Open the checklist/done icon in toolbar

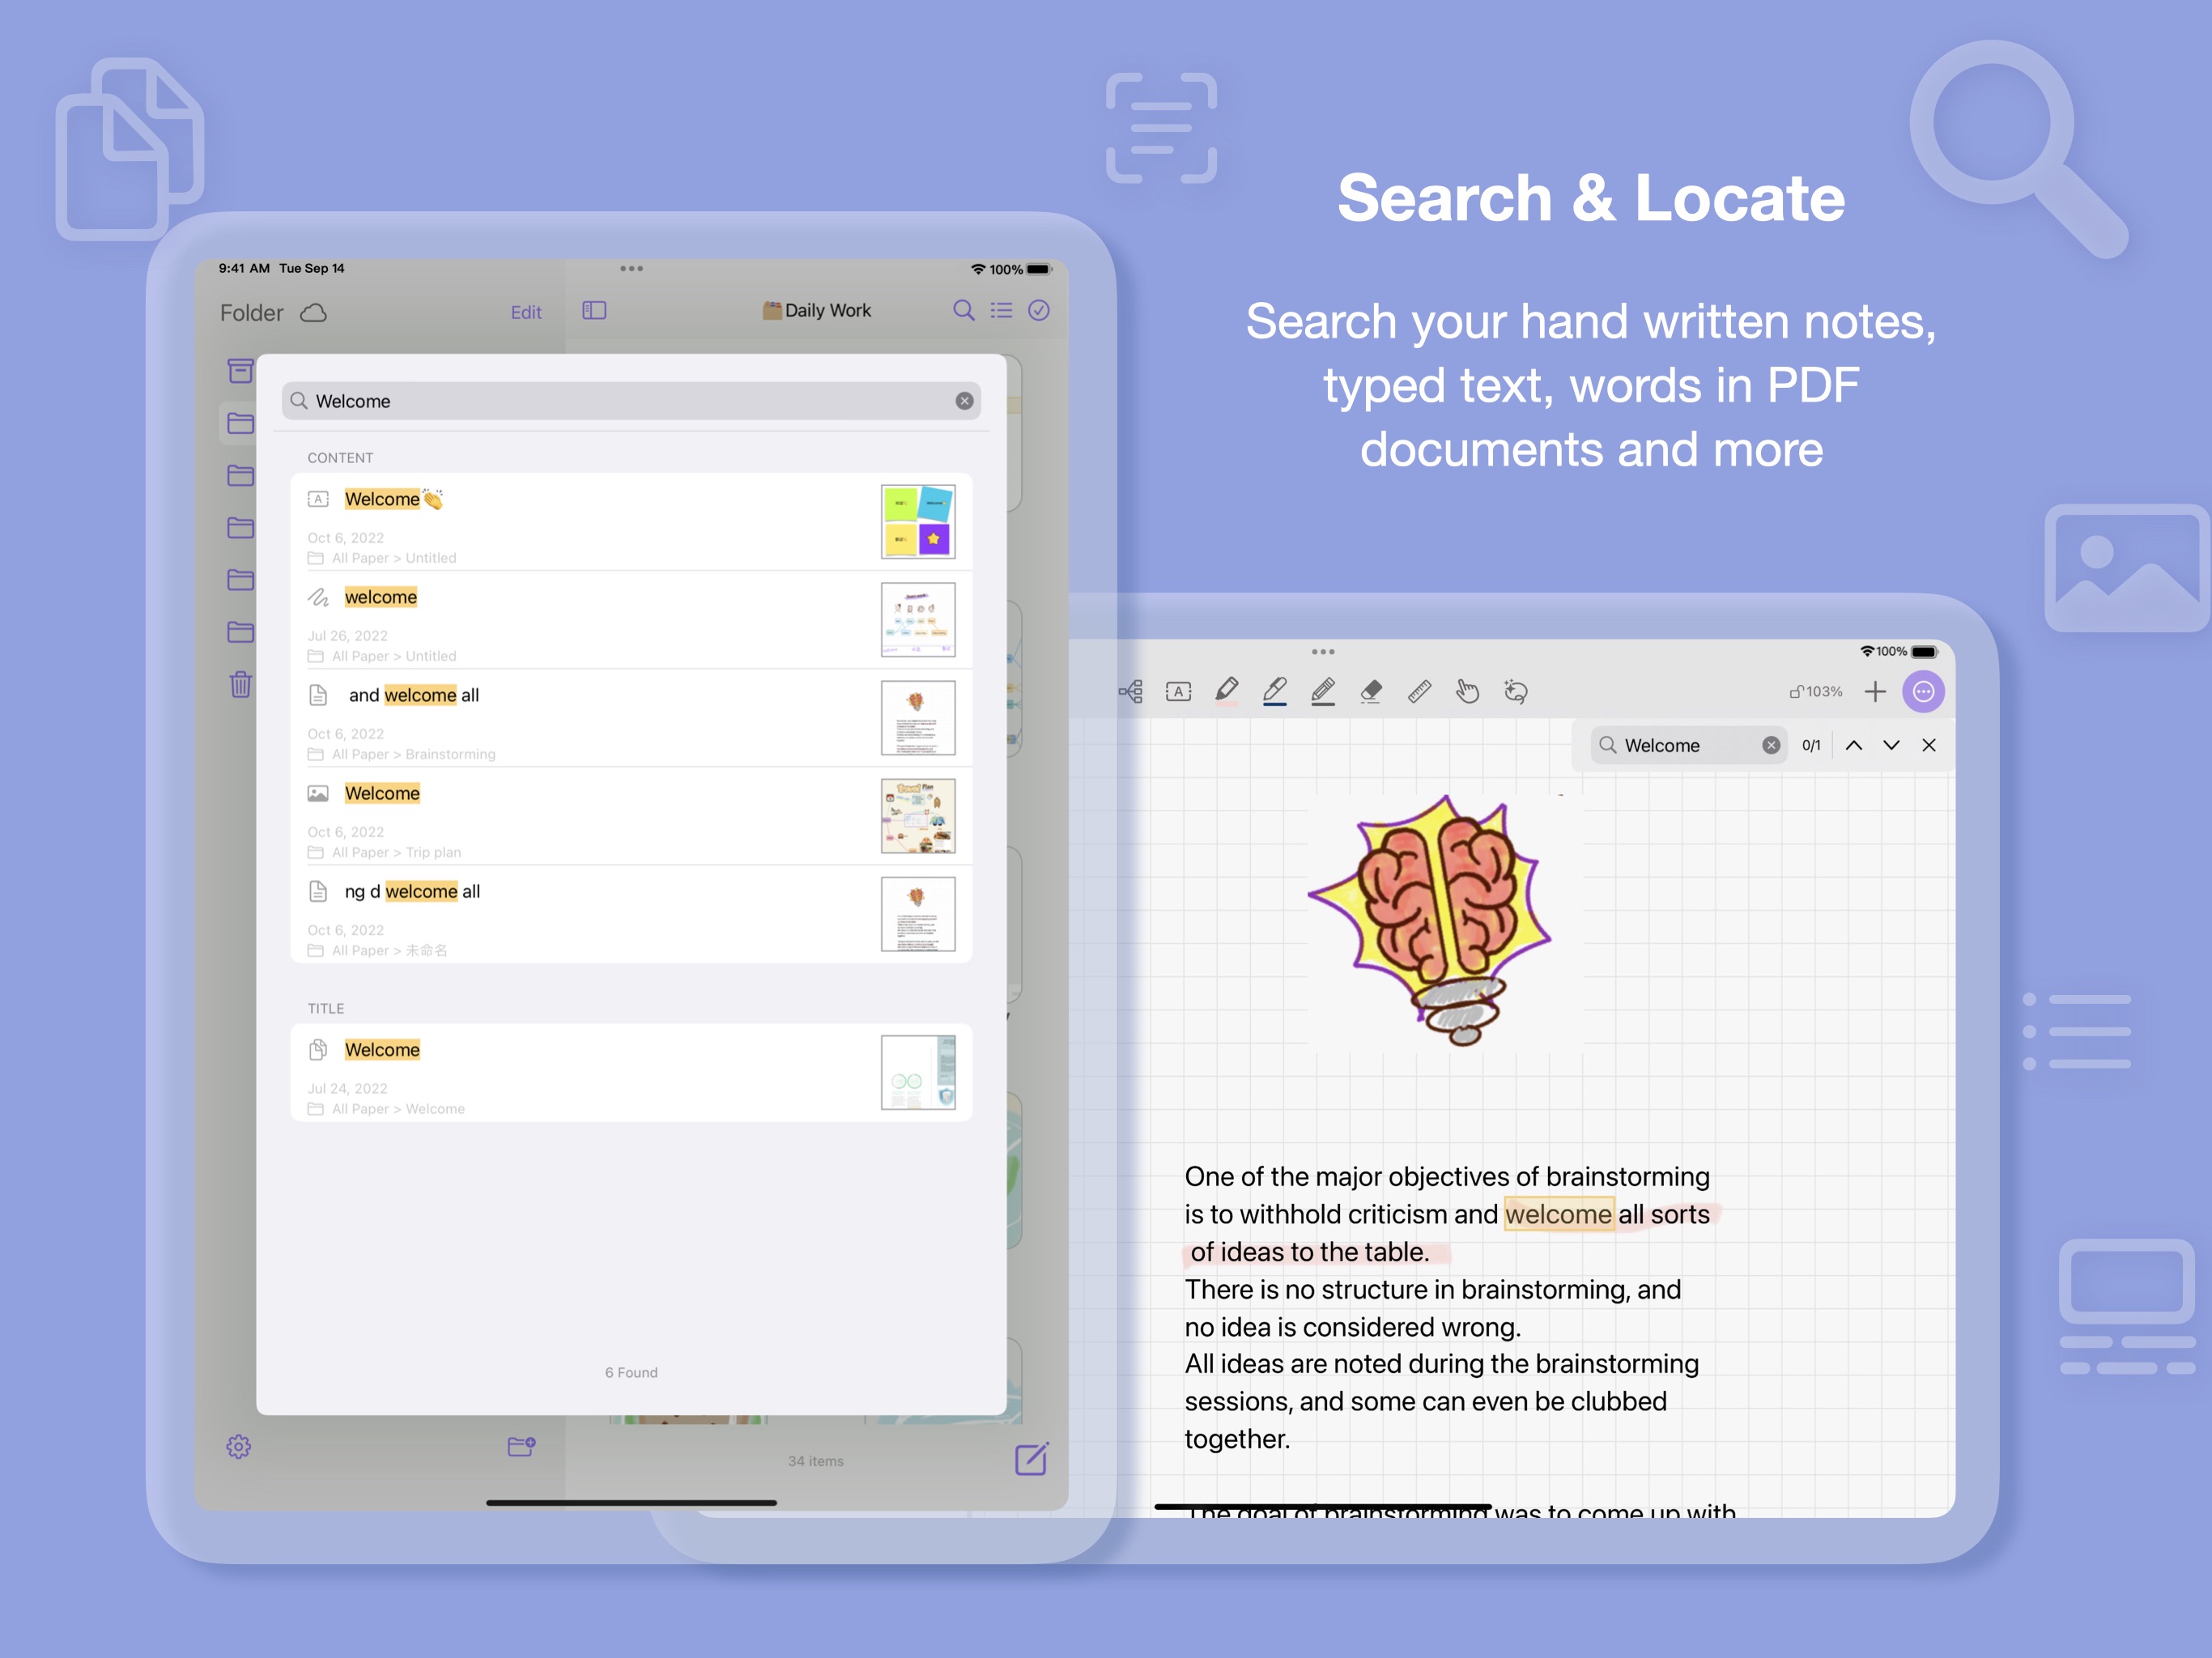(x=1038, y=312)
